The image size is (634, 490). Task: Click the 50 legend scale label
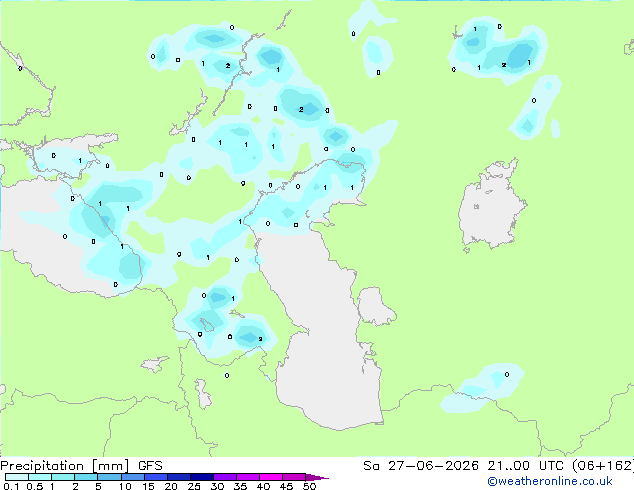pyautogui.click(x=309, y=486)
